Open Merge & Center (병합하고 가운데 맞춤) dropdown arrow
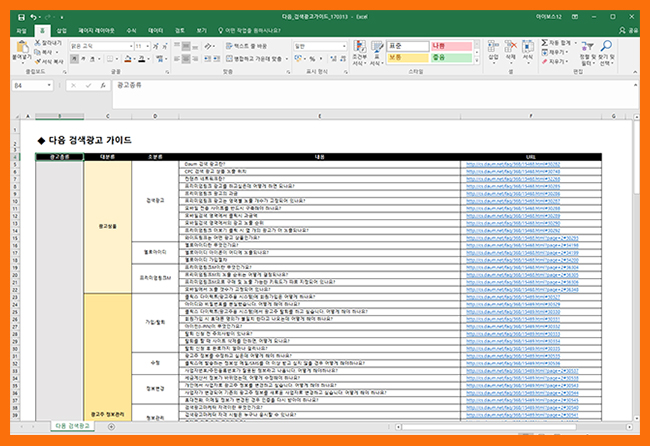Viewport: 650px width, 446px height. 287,59
